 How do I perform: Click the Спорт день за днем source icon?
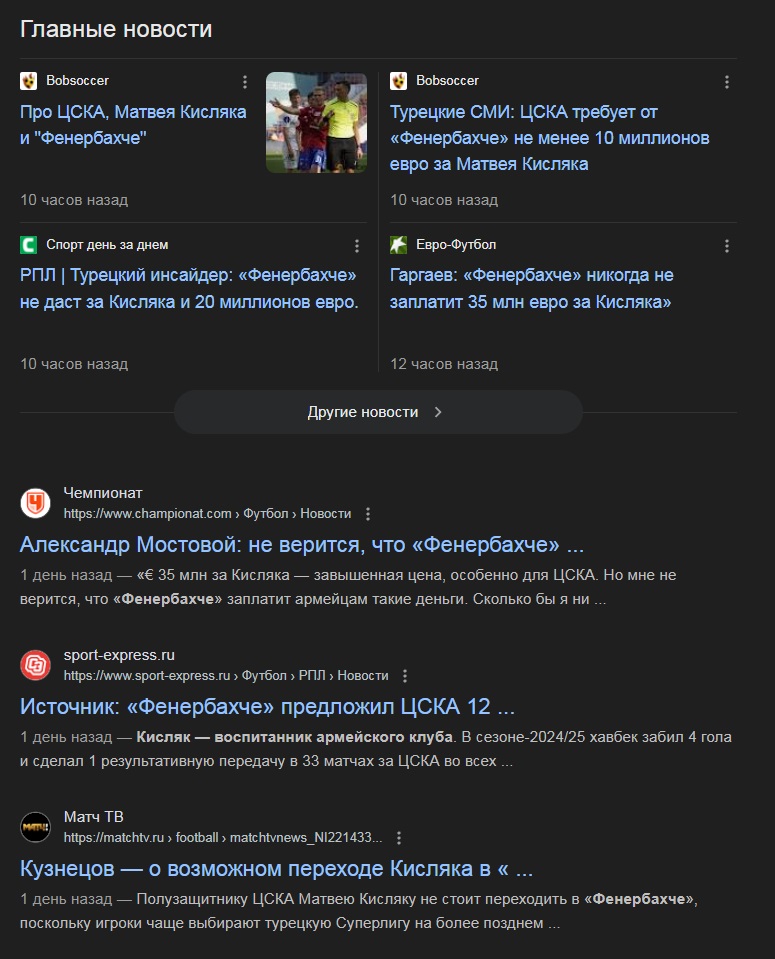point(29,245)
